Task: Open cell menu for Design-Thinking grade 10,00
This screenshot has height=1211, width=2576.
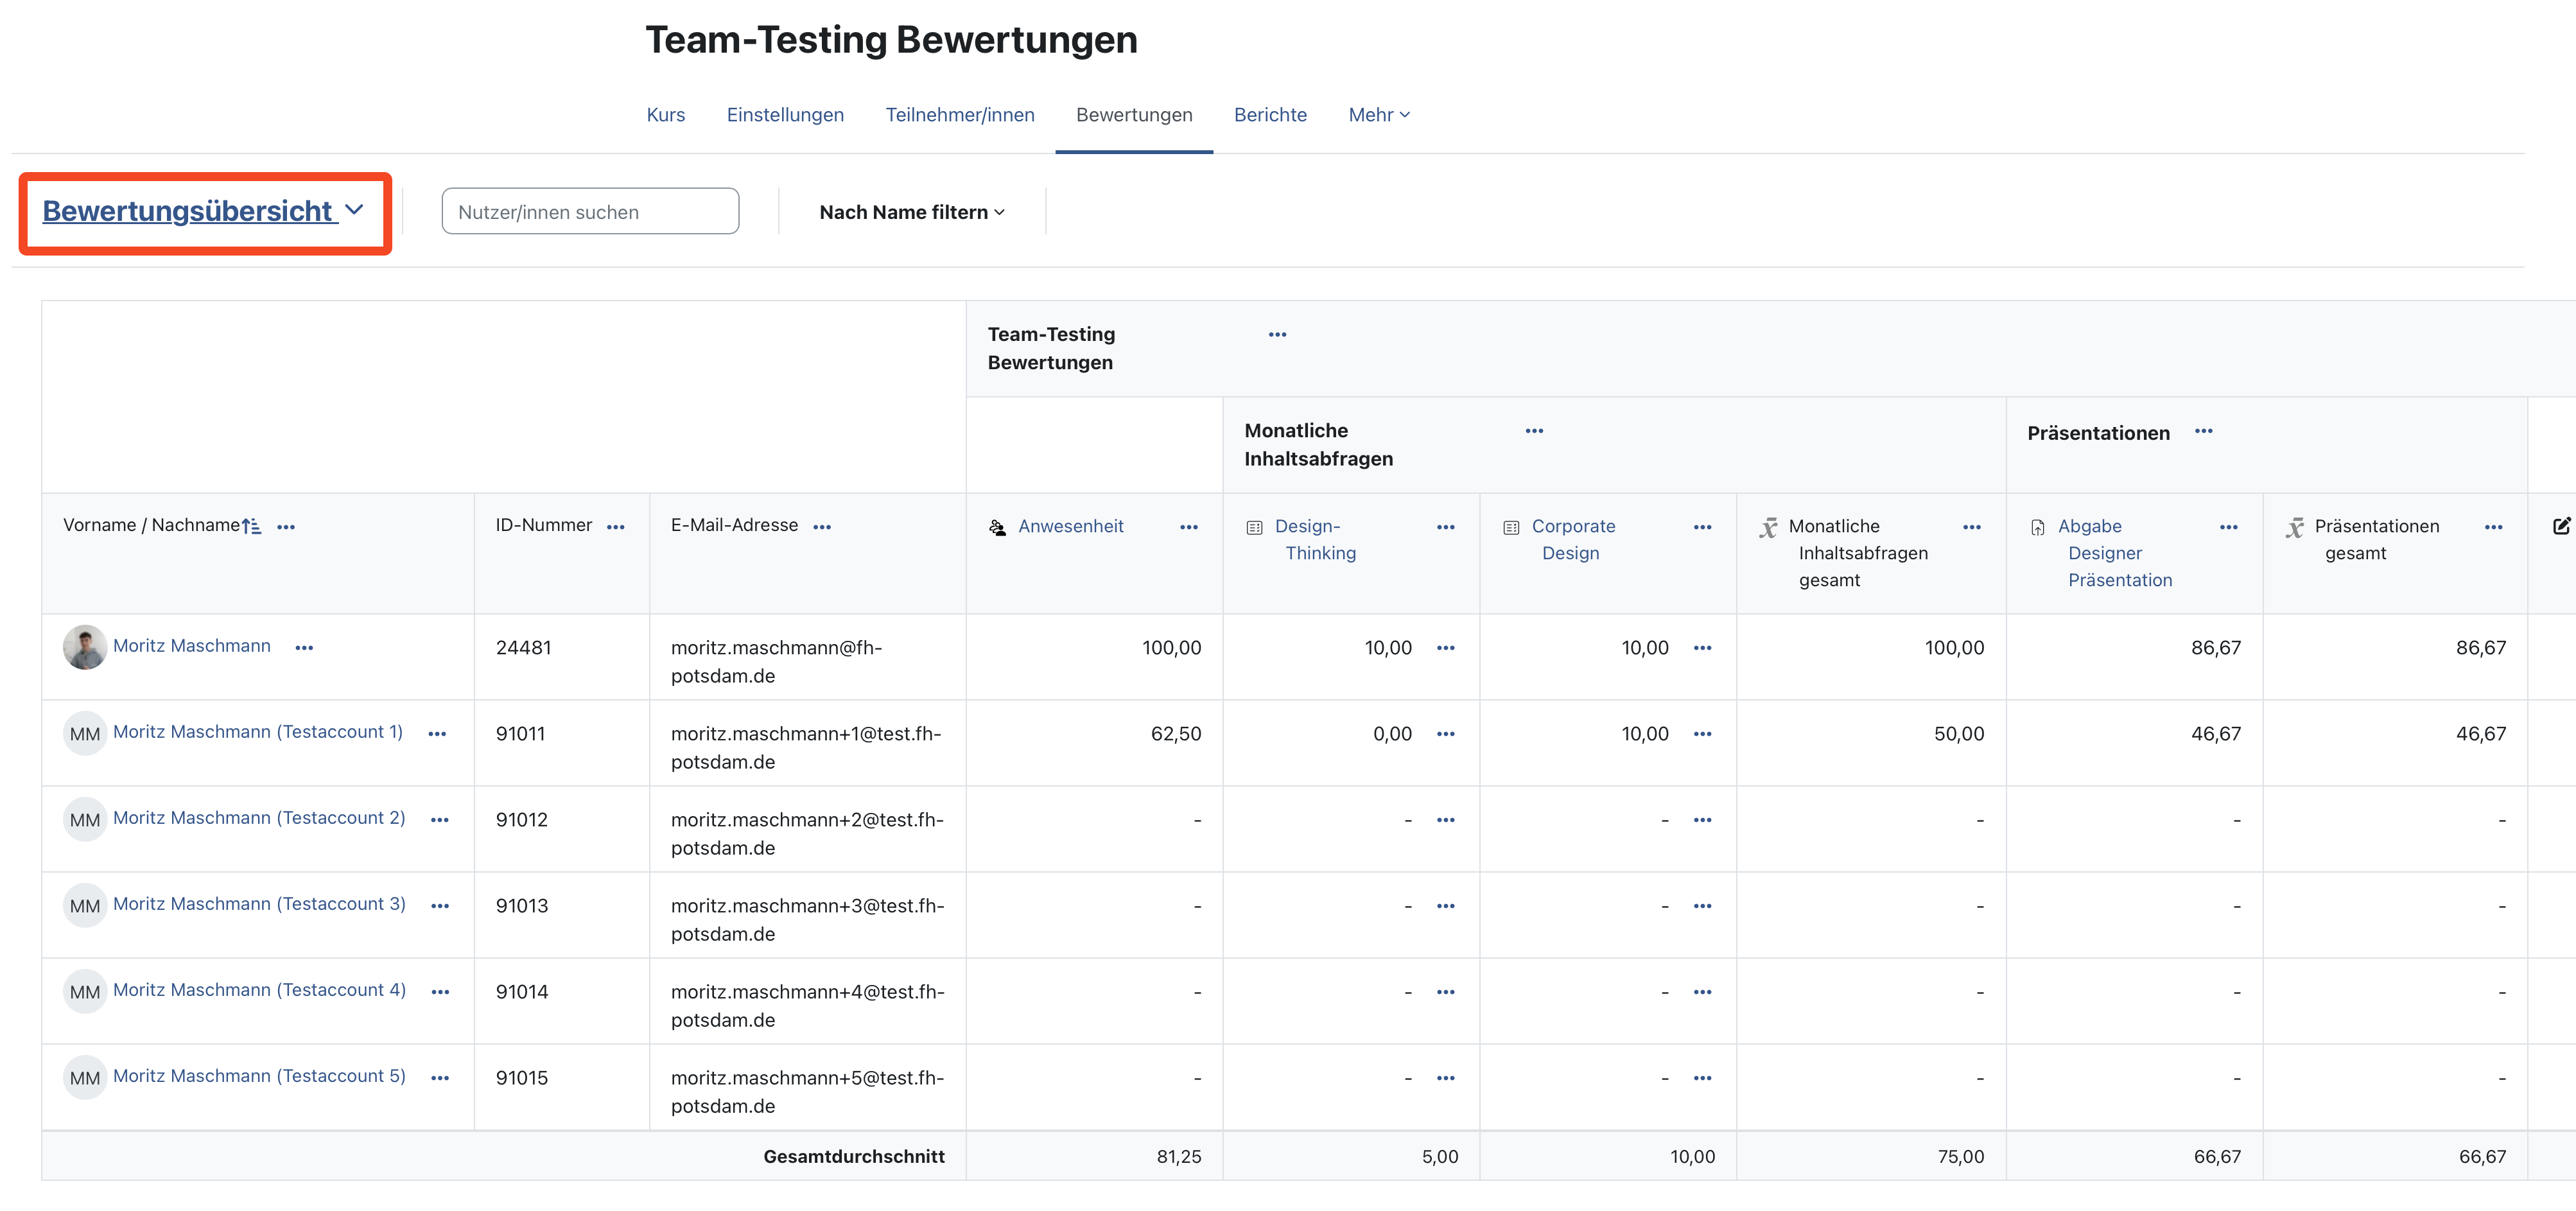Action: pyautogui.click(x=1445, y=648)
